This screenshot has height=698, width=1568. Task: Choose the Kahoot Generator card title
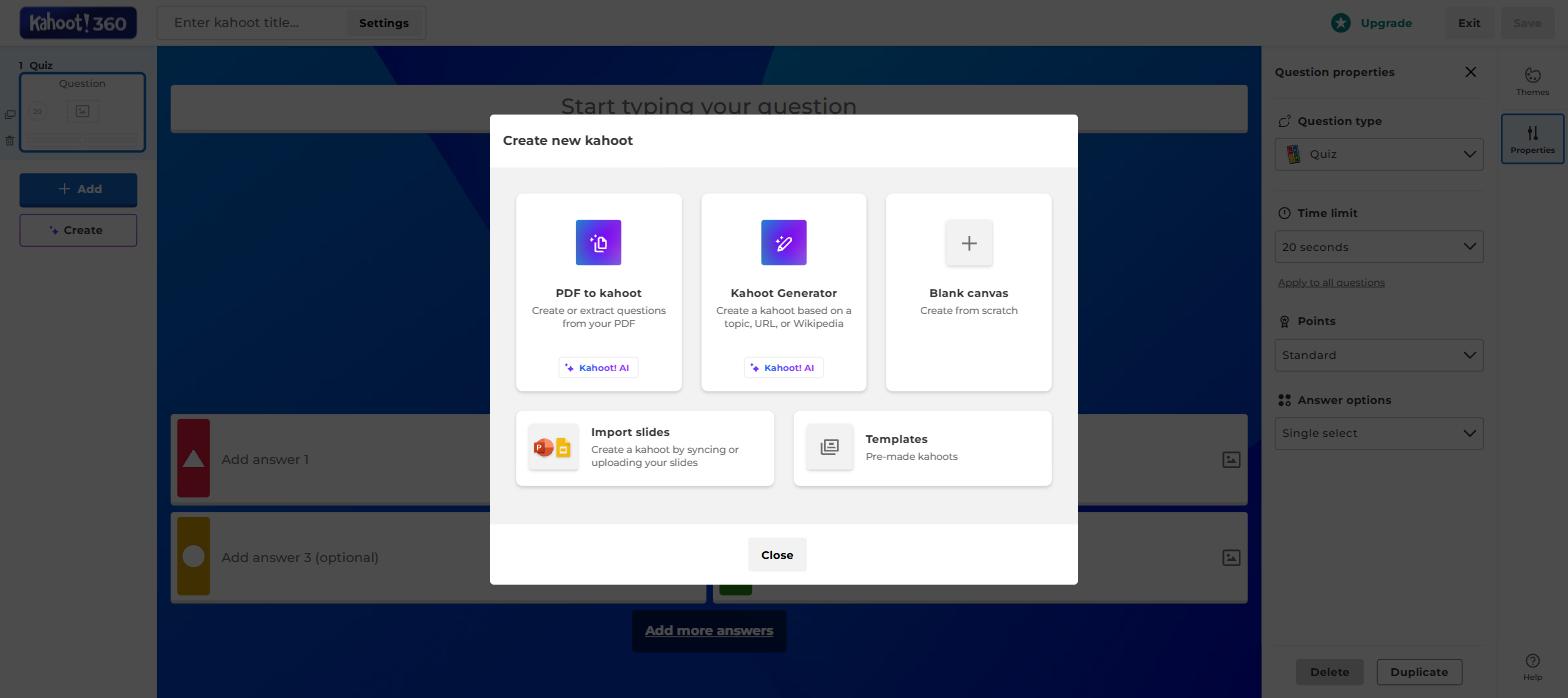[x=783, y=293]
